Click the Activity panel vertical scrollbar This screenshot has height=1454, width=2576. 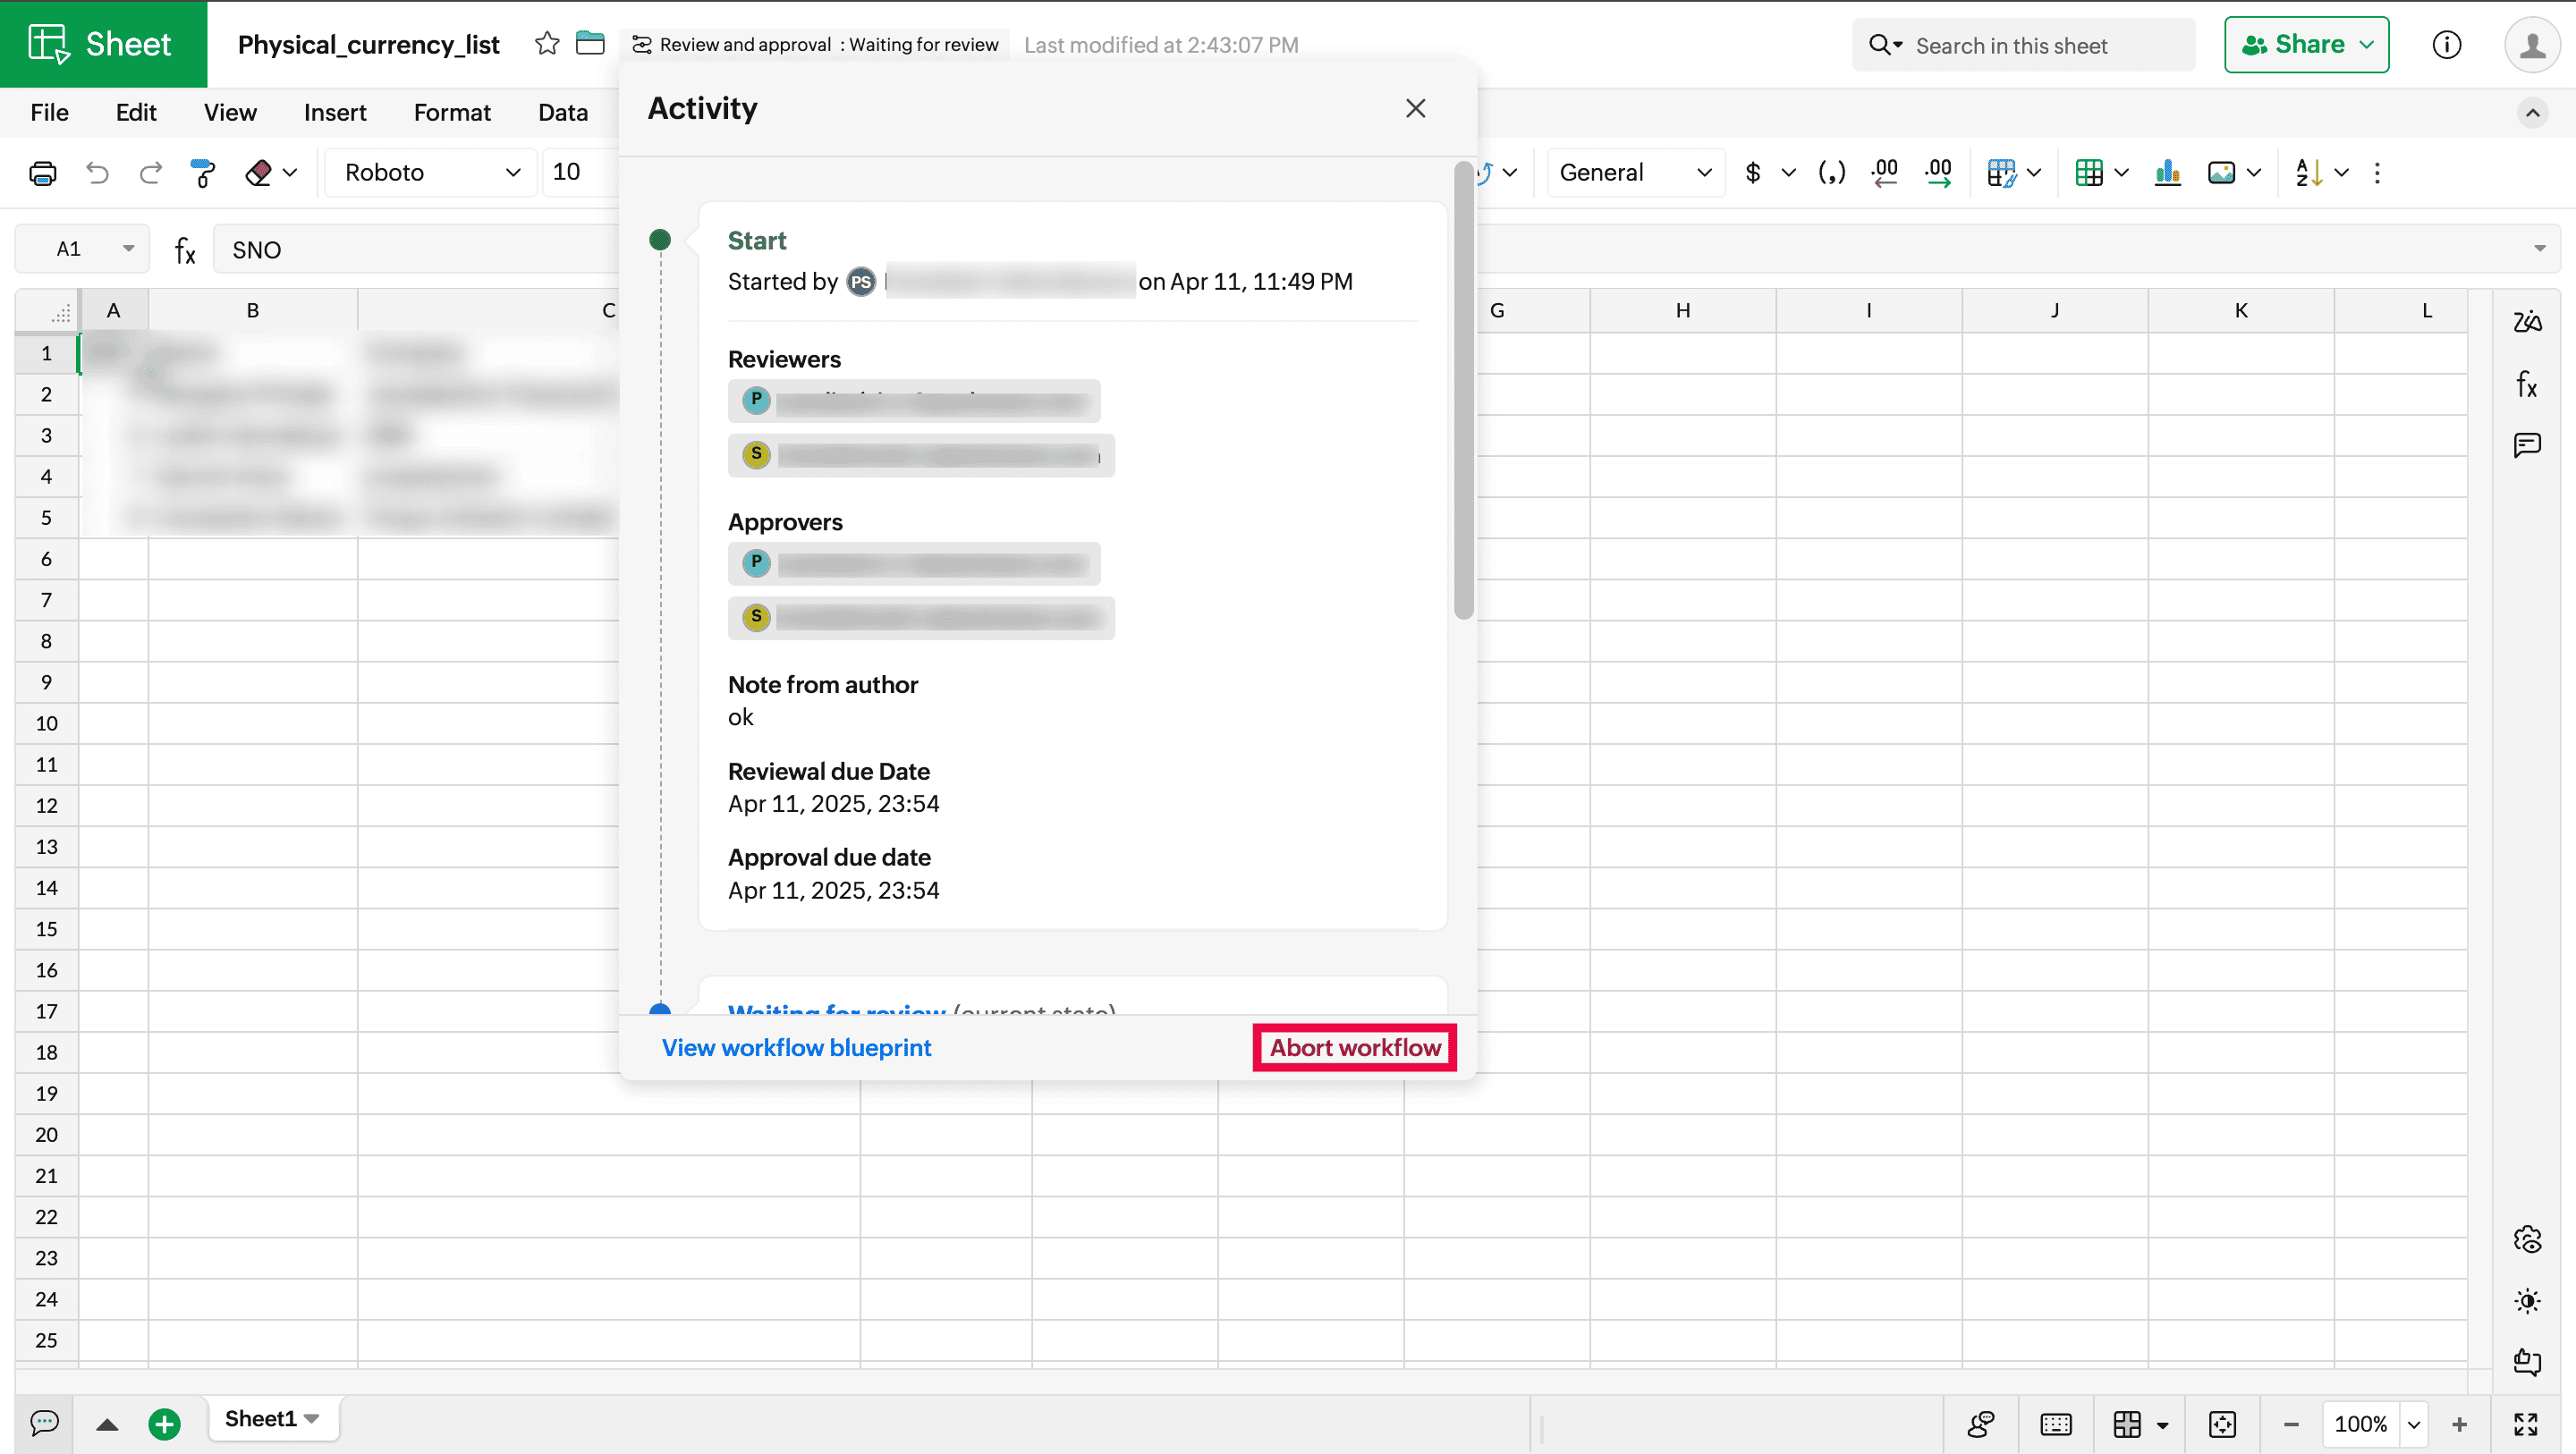click(1463, 390)
